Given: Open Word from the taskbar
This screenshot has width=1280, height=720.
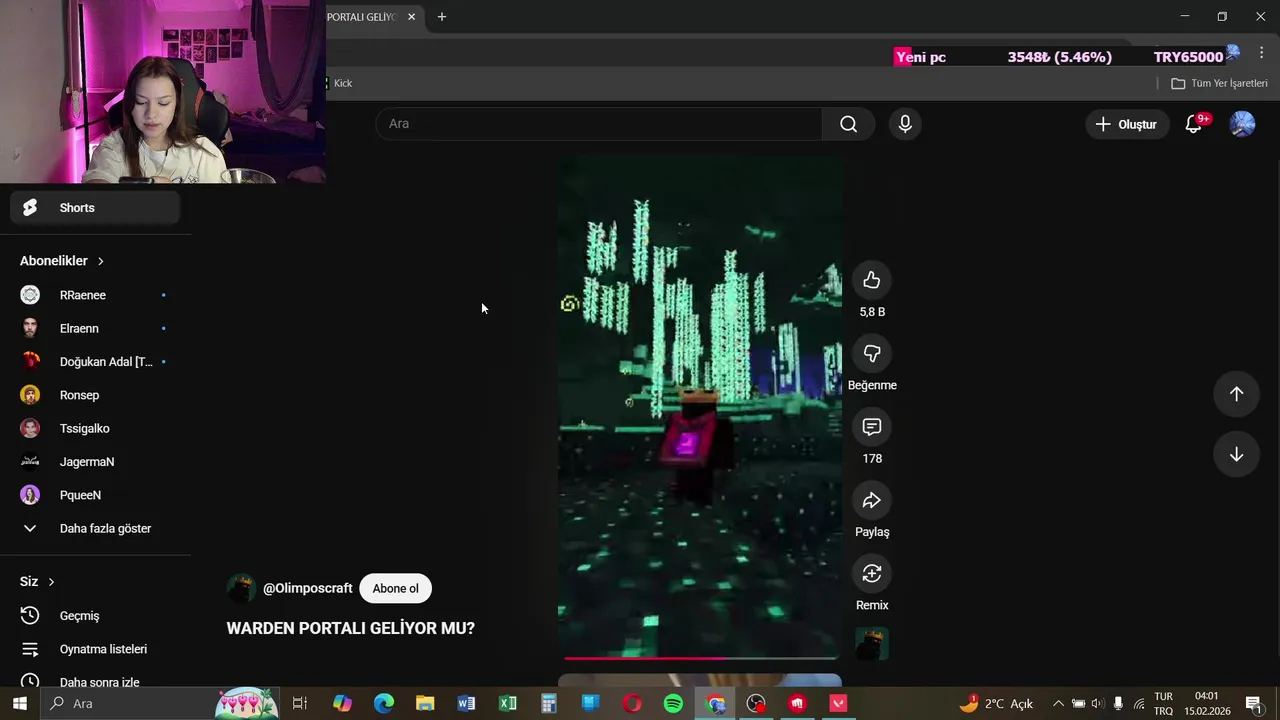Looking at the screenshot, I should pyautogui.click(x=466, y=704).
